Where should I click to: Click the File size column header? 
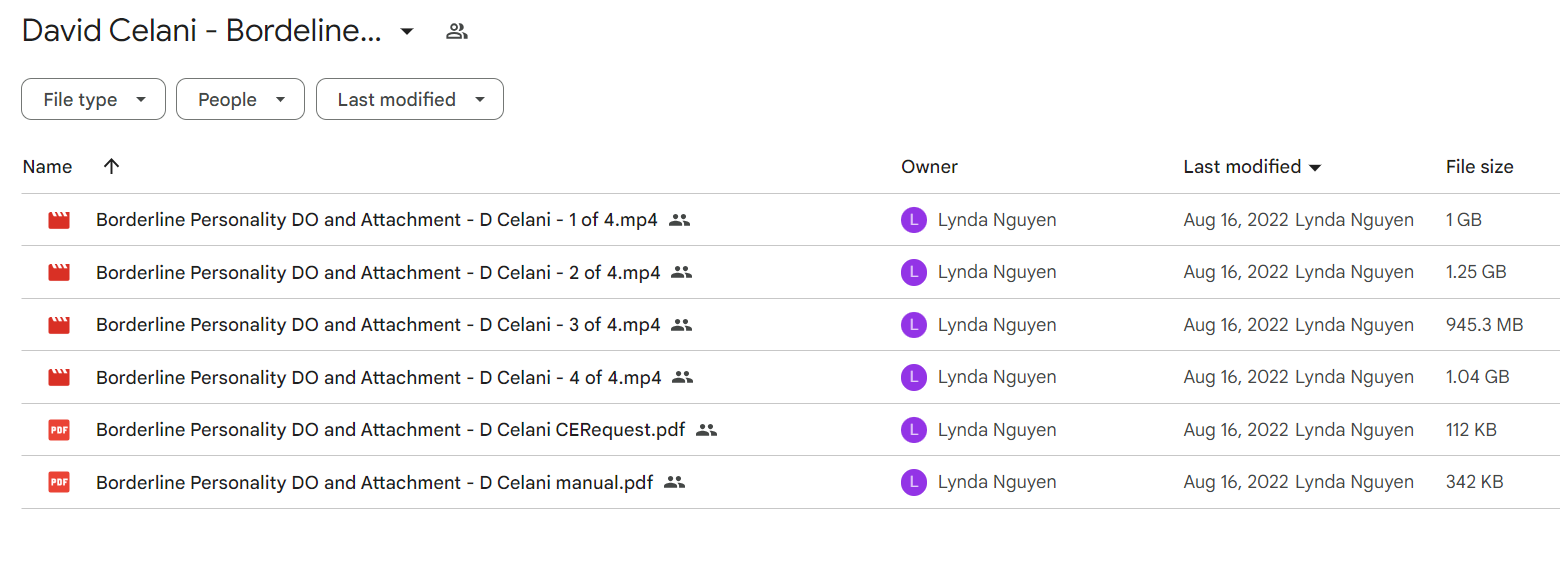tap(1479, 167)
